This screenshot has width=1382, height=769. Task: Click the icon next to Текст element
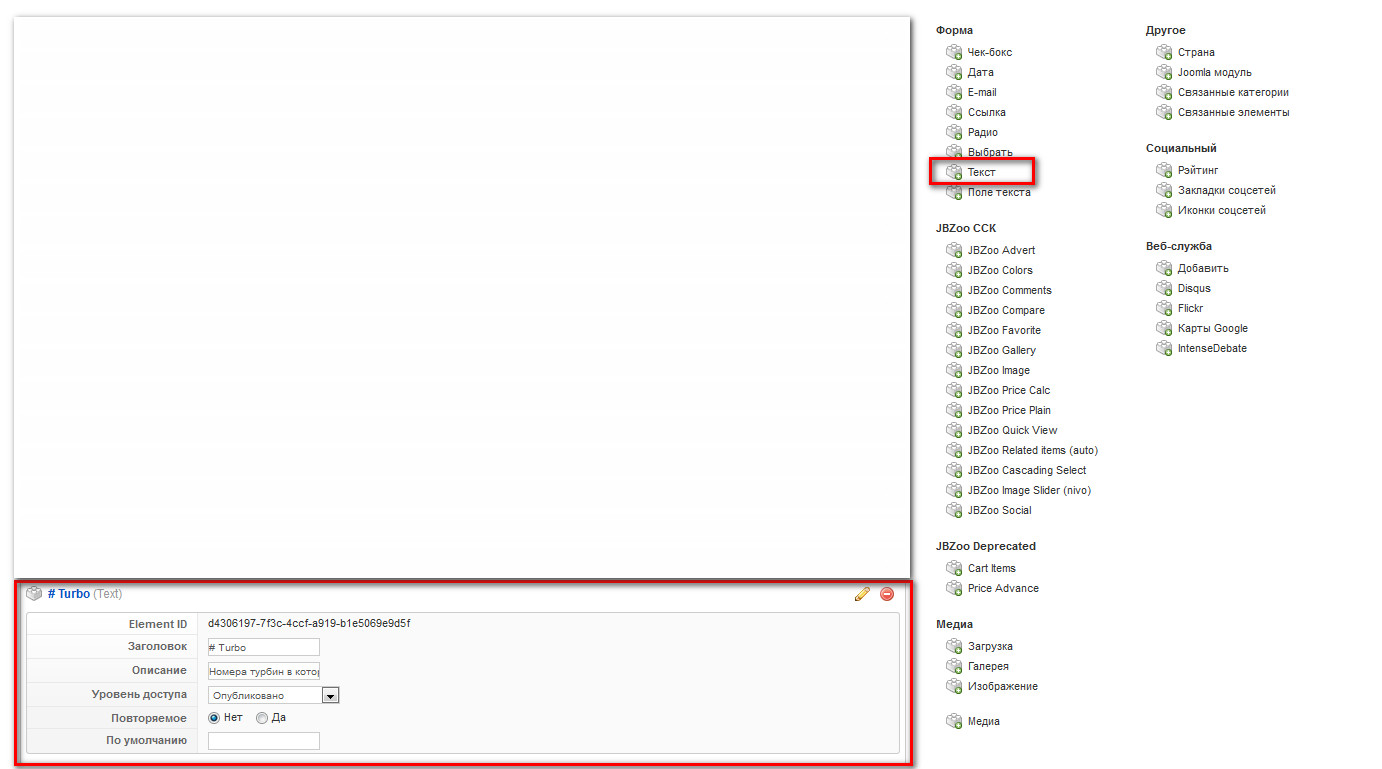tap(954, 172)
